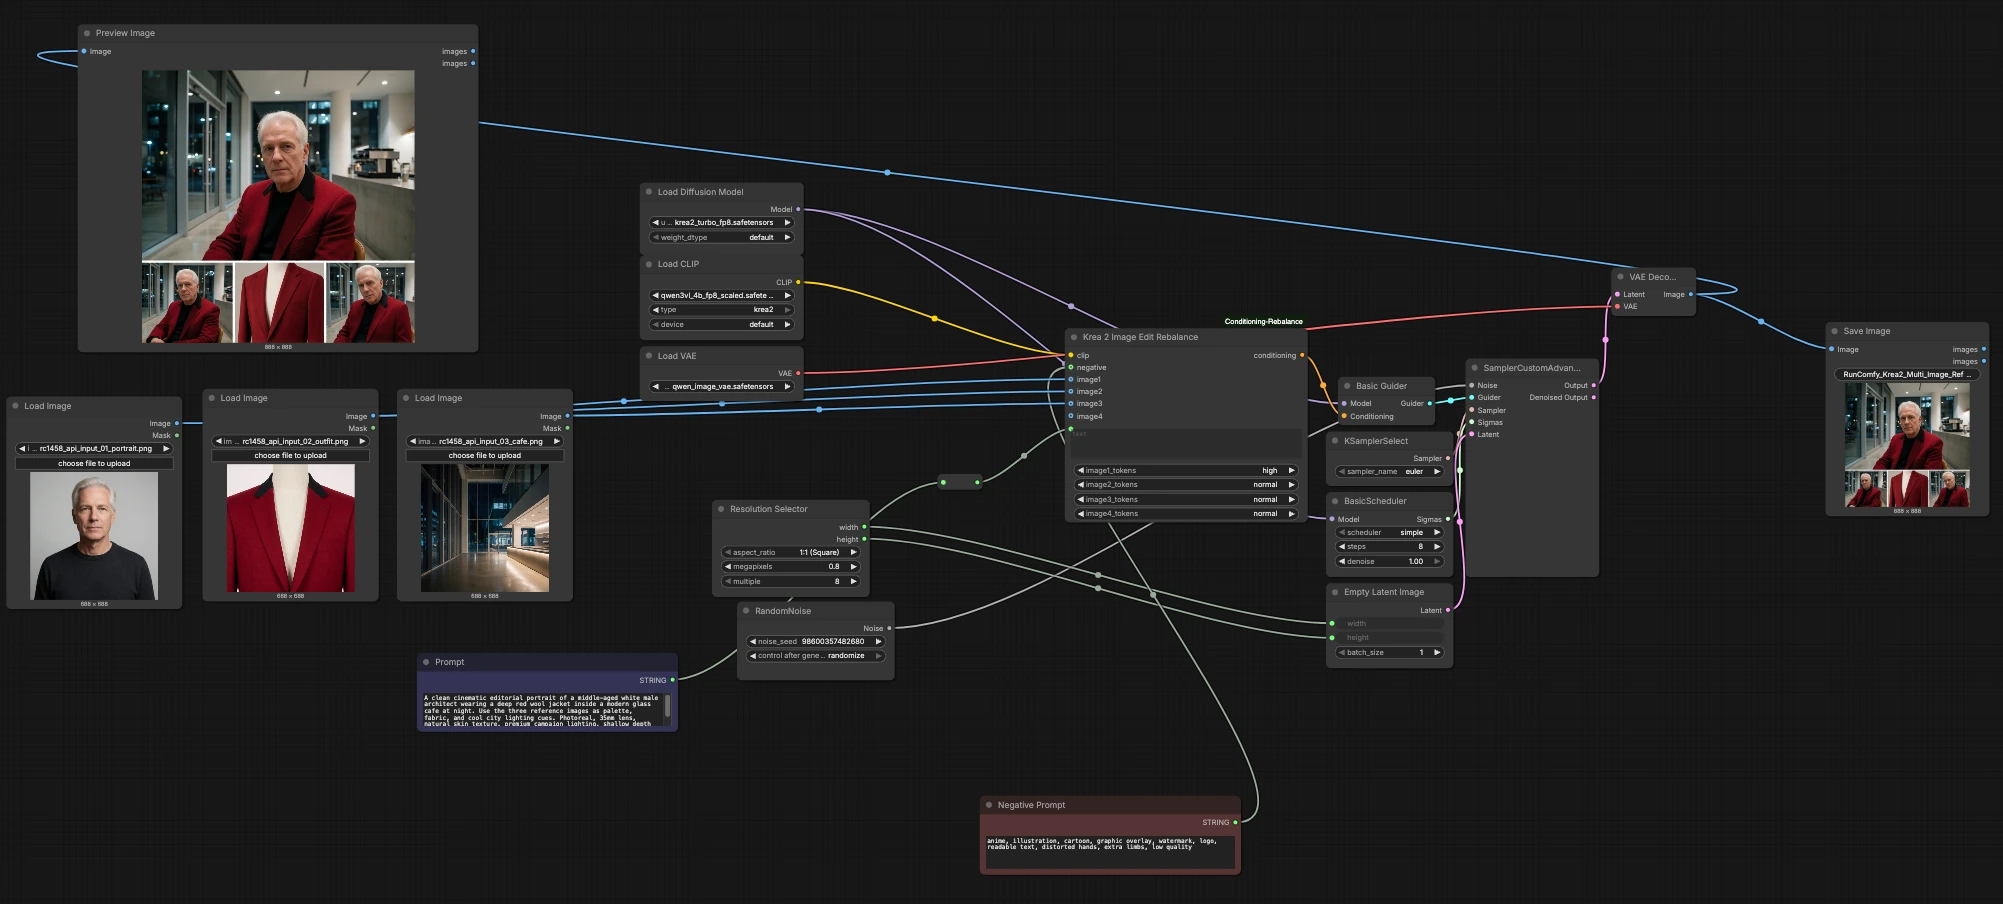Screen dimensions: 2003x904
Task: Click the Prompt text box scrollbar
Action: click(667, 705)
